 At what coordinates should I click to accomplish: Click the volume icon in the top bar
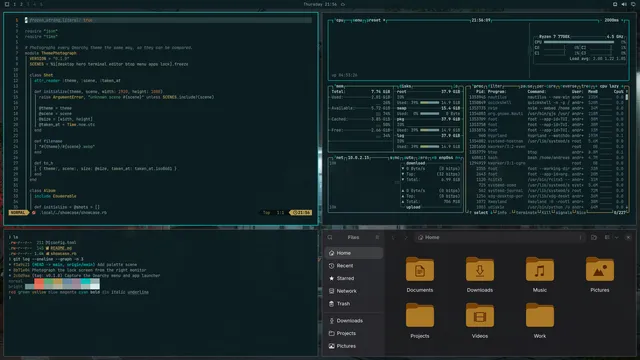624,4
